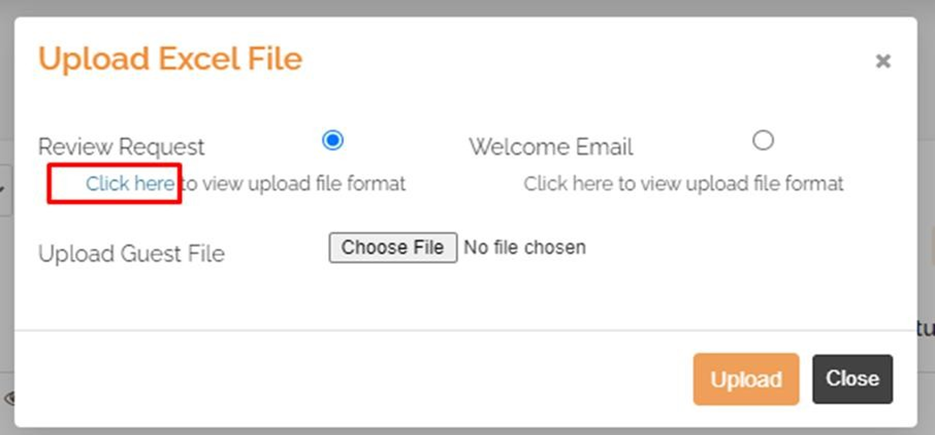935x435 pixels.
Task: Open the Review Request "Click here" format link
Action: click(130, 184)
